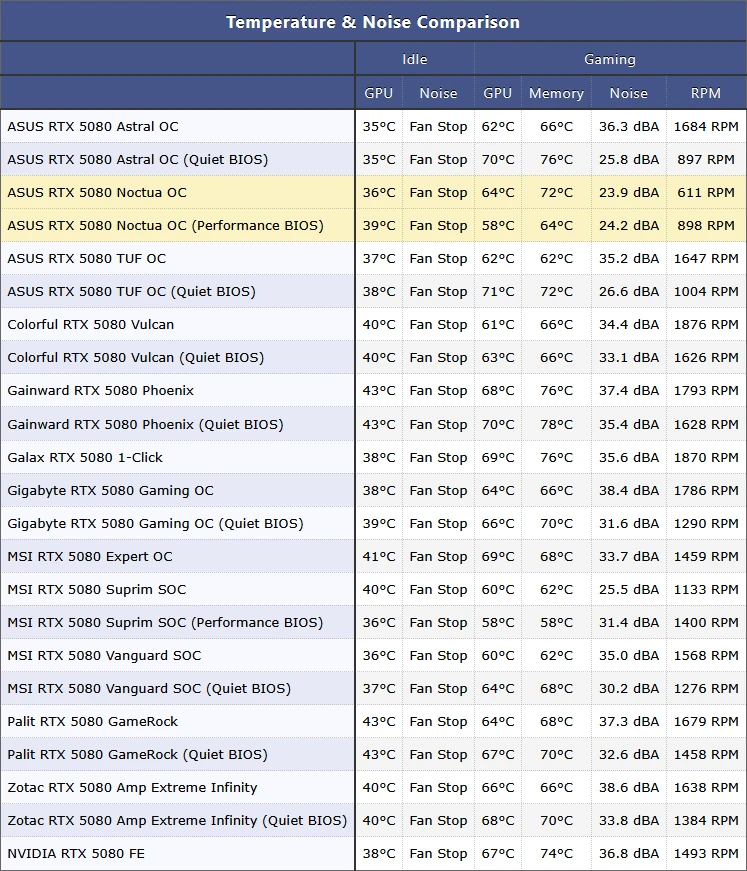Select the Idle column group header
This screenshot has height=871, width=747.
click(415, 59)
